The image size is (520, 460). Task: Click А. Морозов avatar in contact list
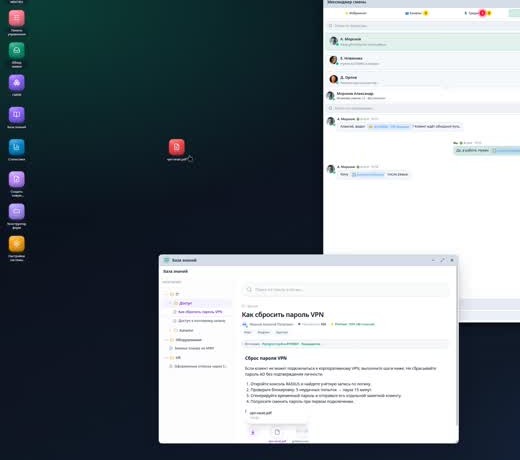(334, 41)
